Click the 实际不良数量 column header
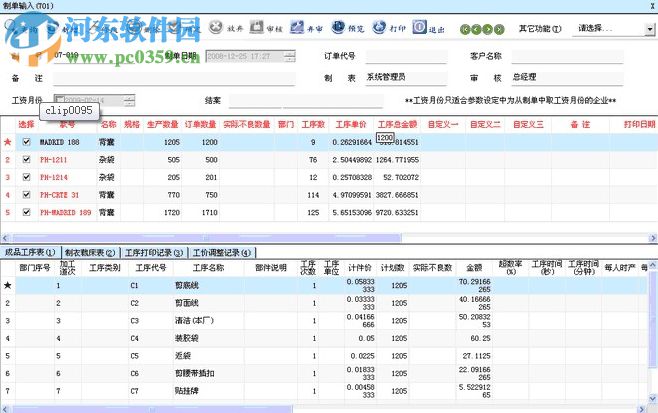 click(247, 124)
